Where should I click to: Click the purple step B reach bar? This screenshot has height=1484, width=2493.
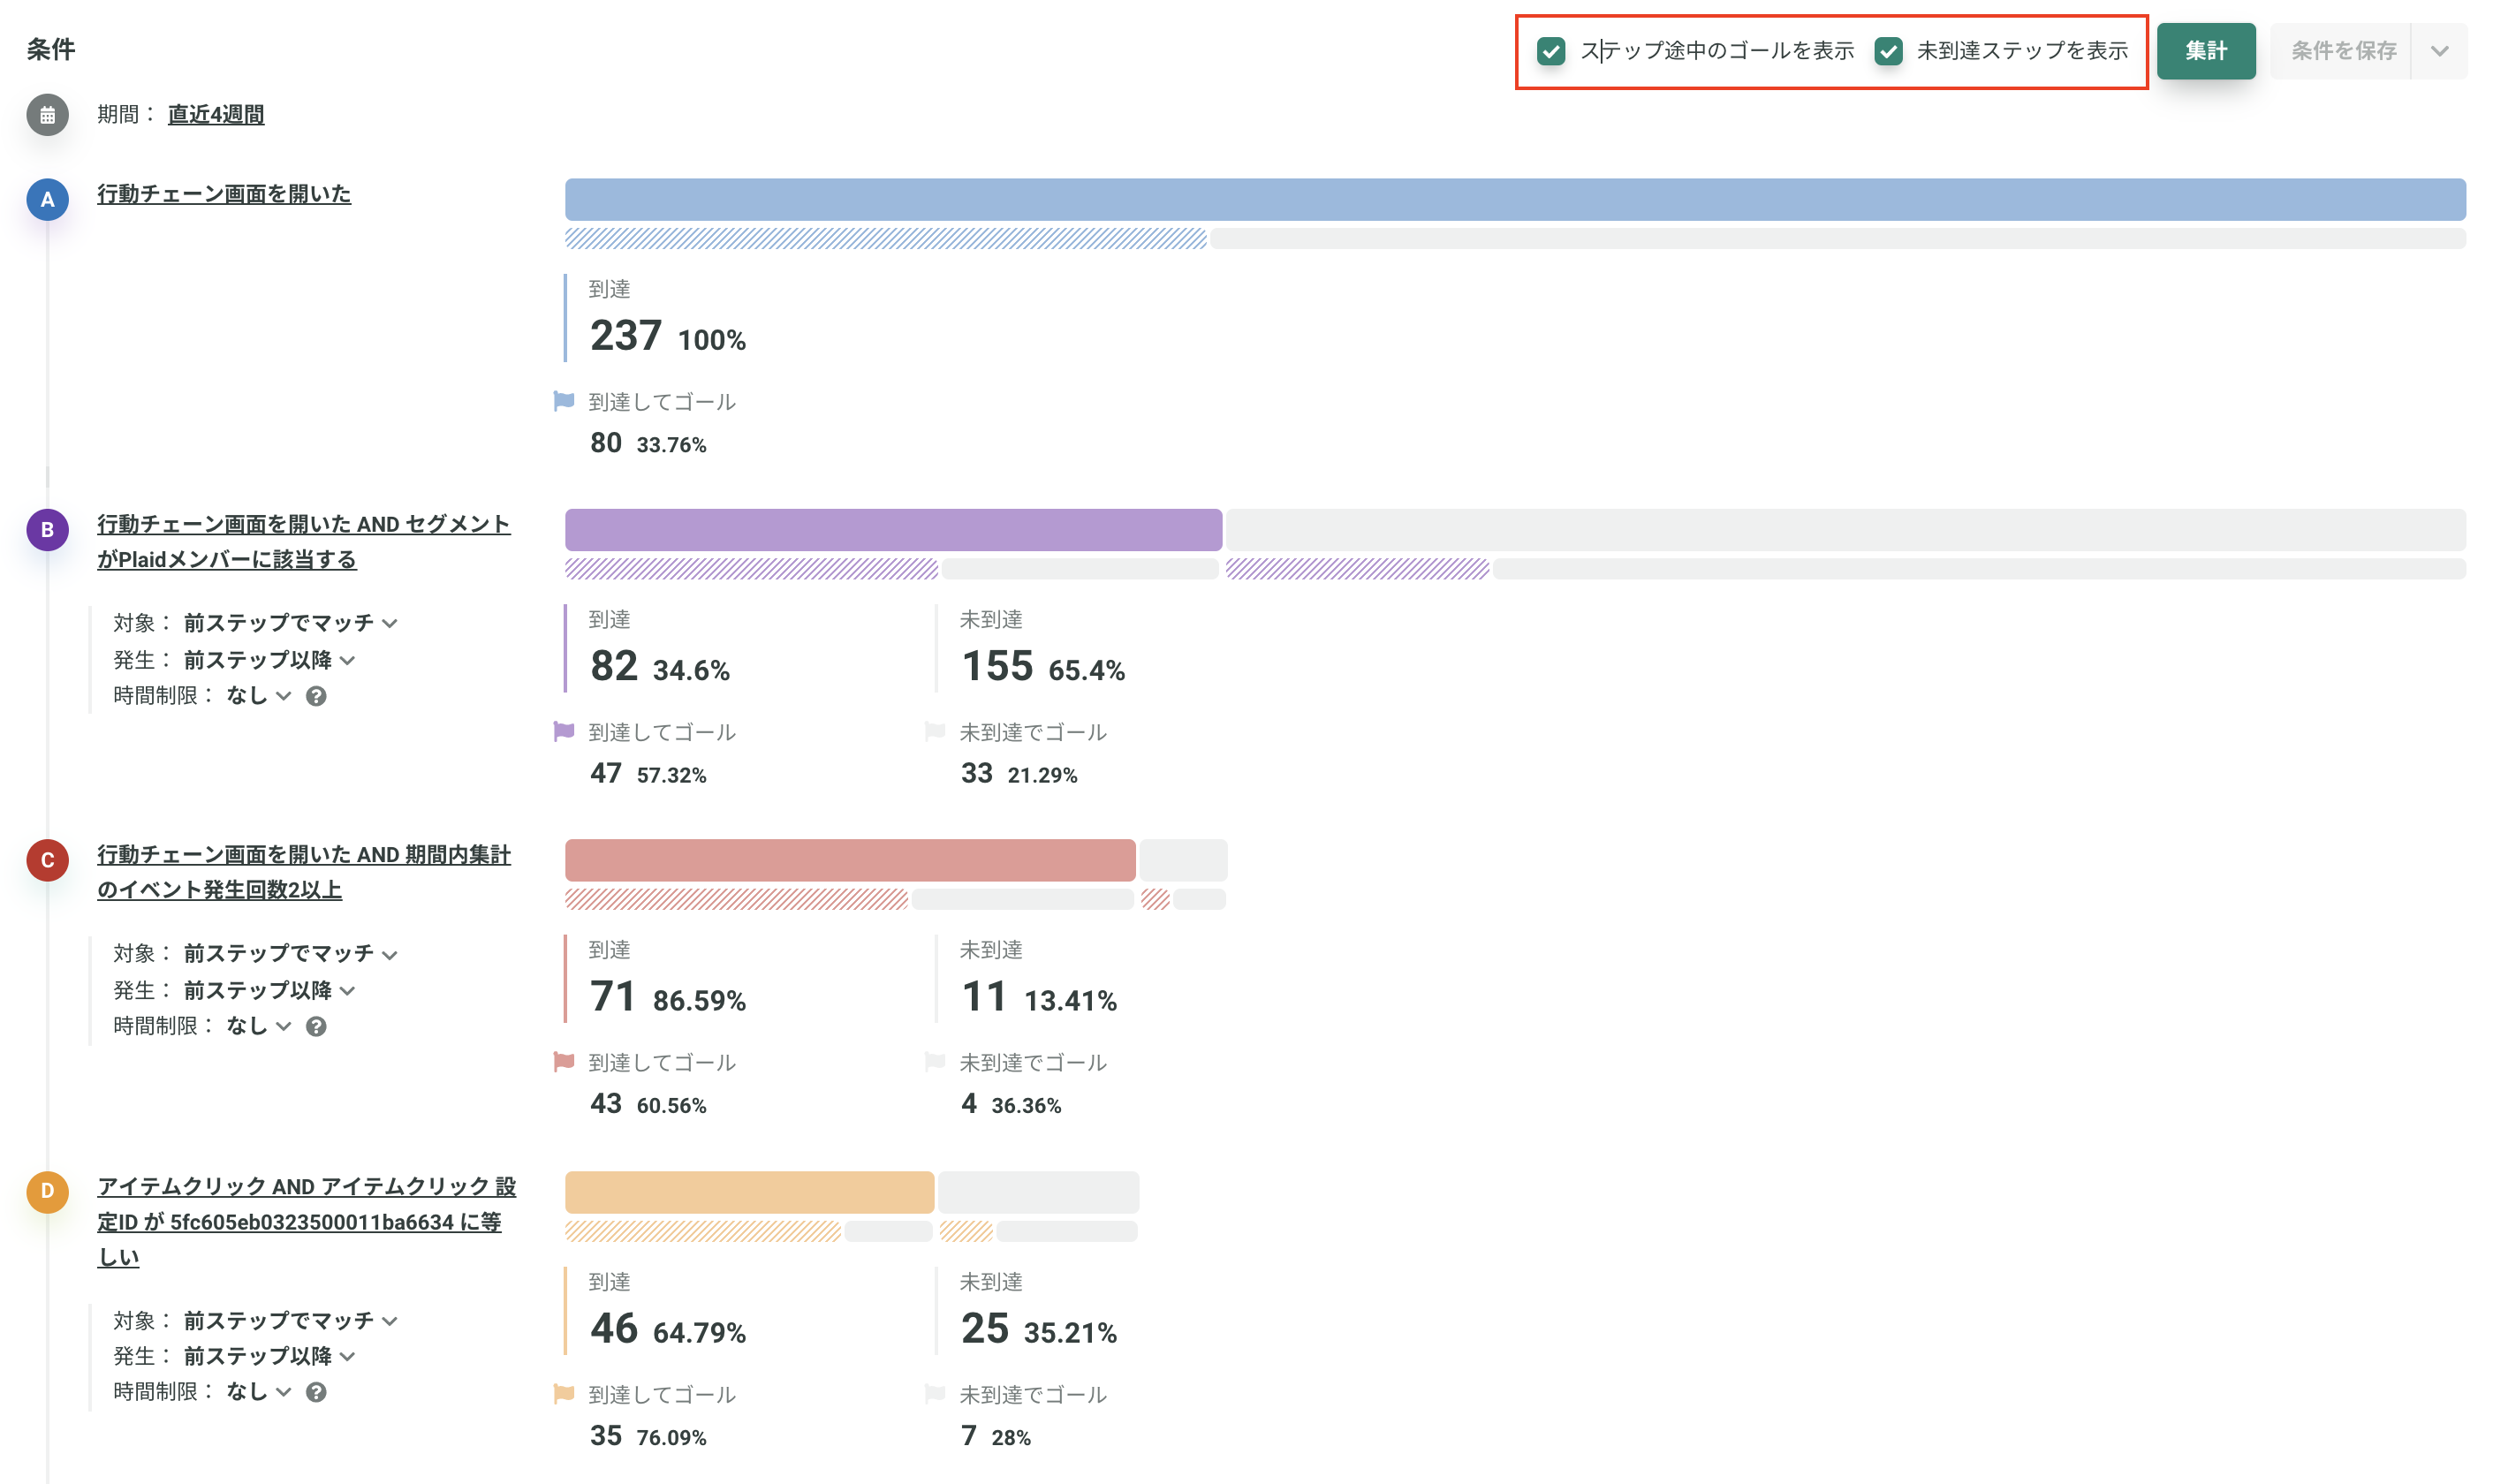893,530
